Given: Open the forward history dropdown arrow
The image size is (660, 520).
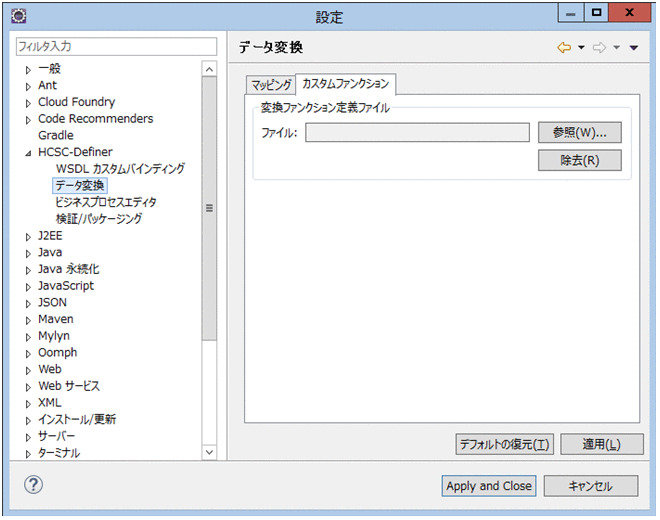Looking at the screenshot, I should 616,48.
